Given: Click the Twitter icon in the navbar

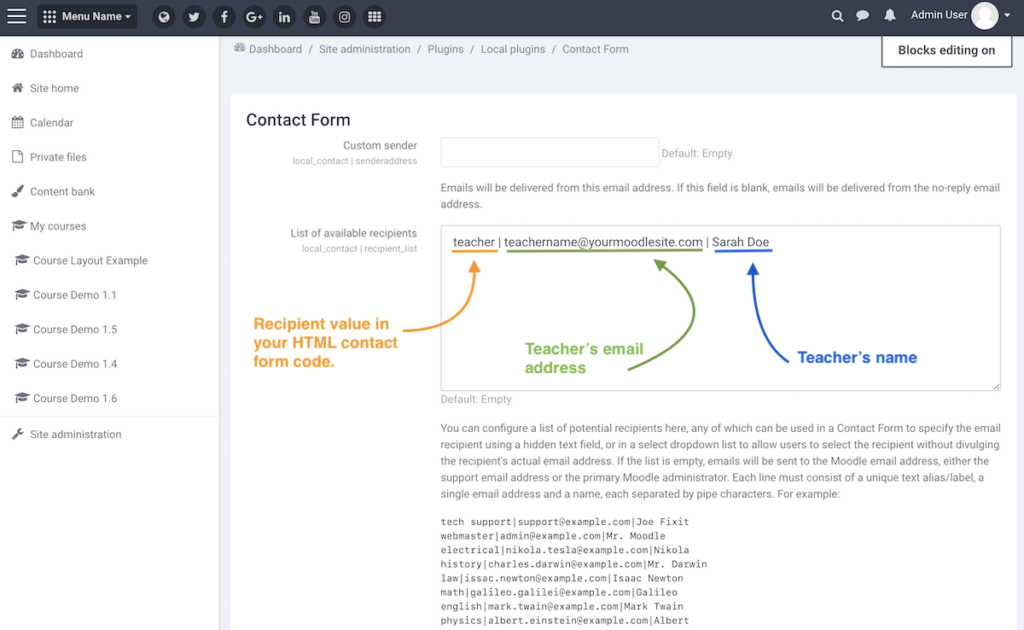Looking at the screenshot, I should click(193, 16).
